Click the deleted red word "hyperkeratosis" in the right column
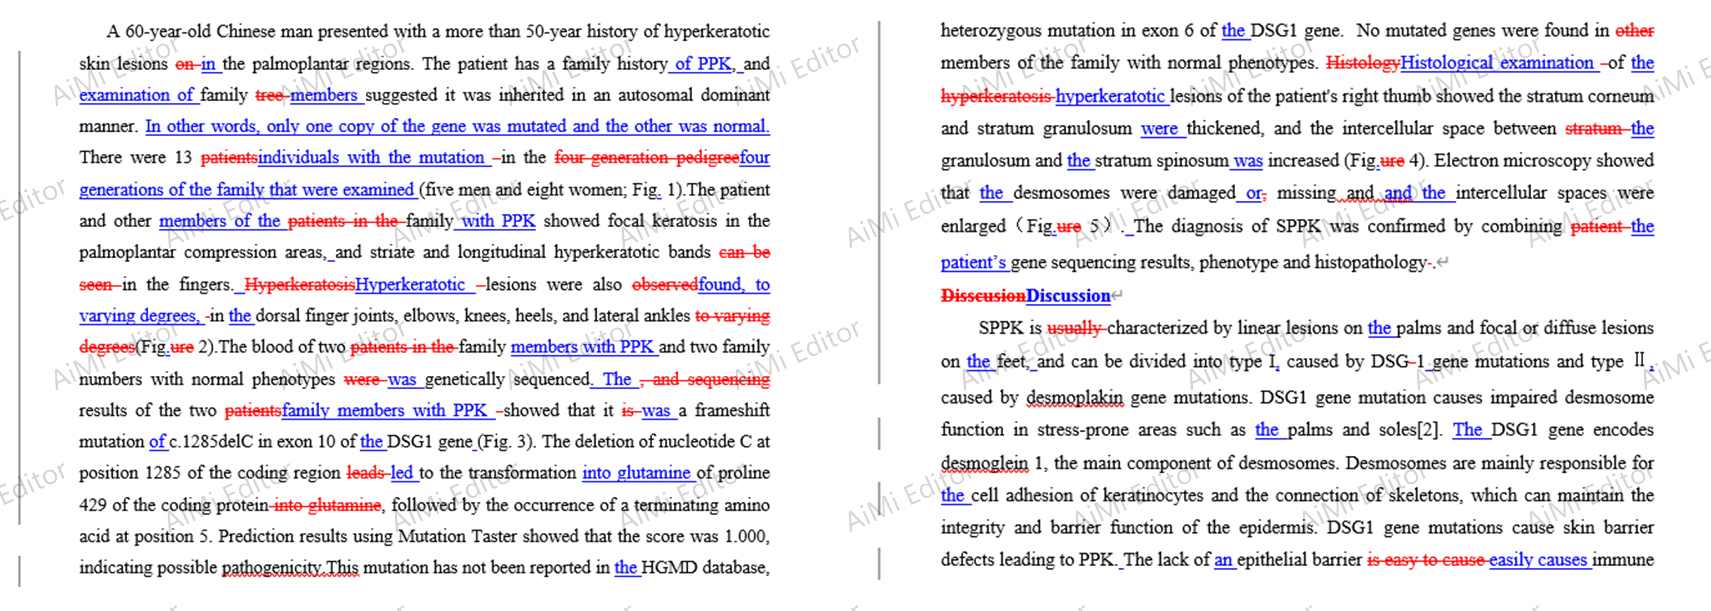 [997, 95]
